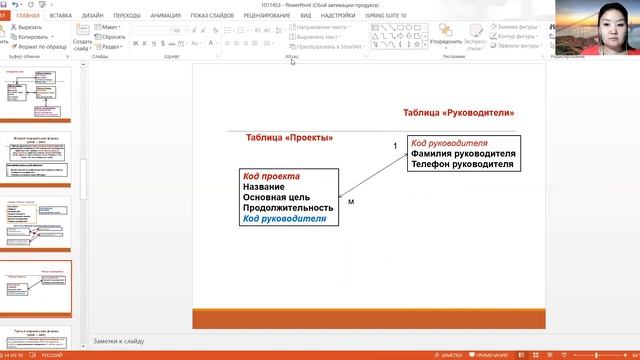Select the Rectangle shape in shapes gallery
Viewport: 640px width, 360px height.
pos(400,28)
